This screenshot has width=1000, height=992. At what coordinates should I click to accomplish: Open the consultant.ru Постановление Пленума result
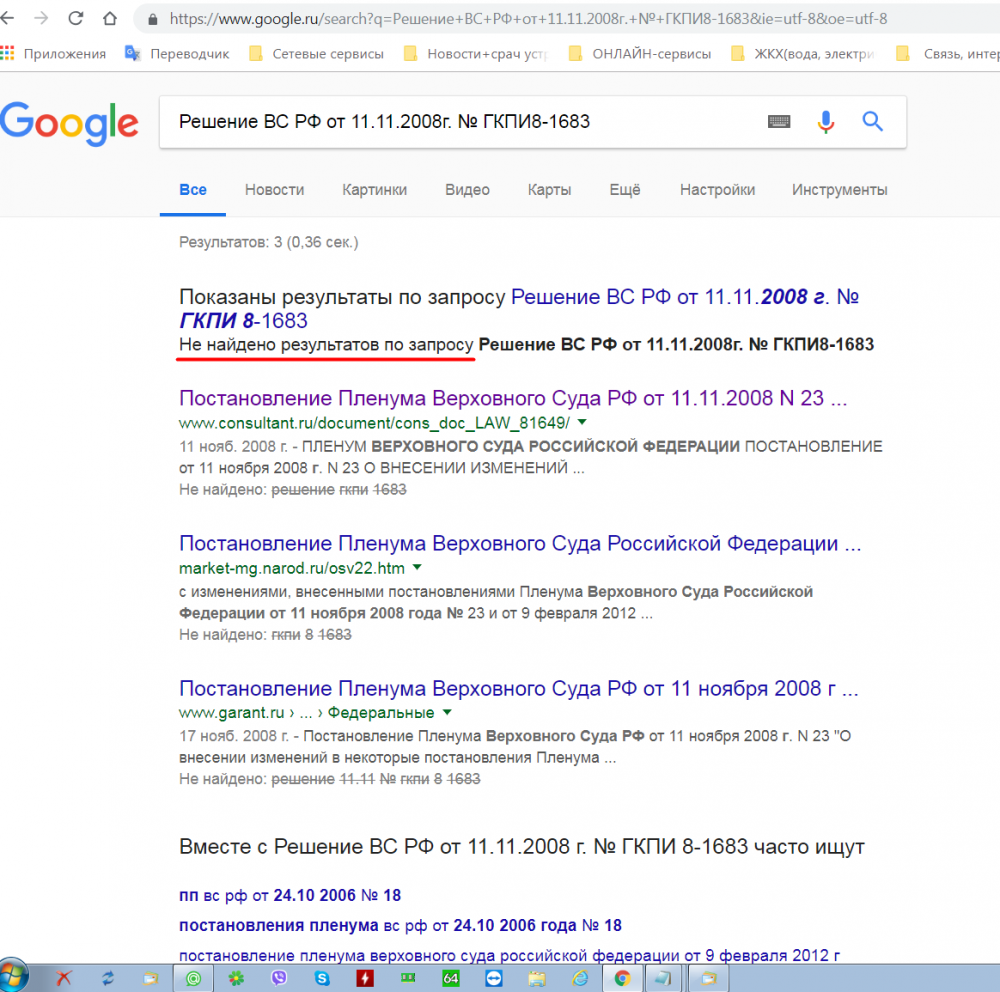(x=512, y=399)
